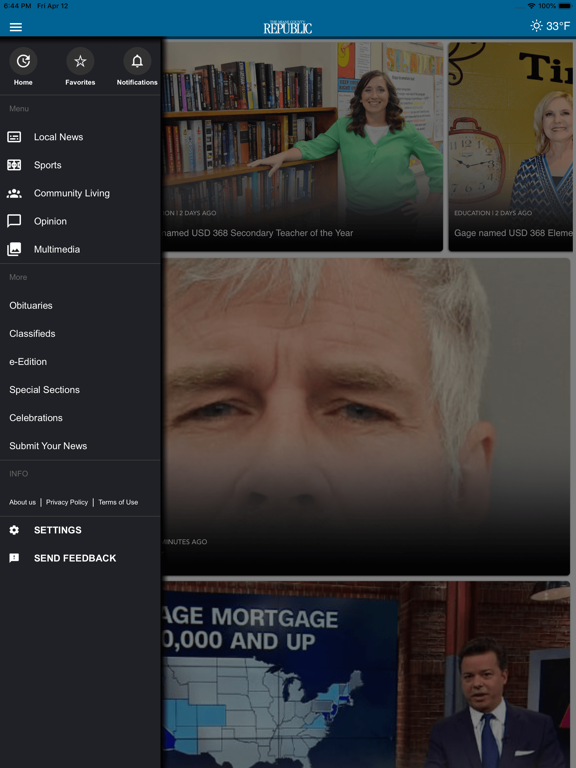The width and height of the screenshot is (576, 768).
Task: Follow the Privacy Policy link
Action: (x=67, y=502)
